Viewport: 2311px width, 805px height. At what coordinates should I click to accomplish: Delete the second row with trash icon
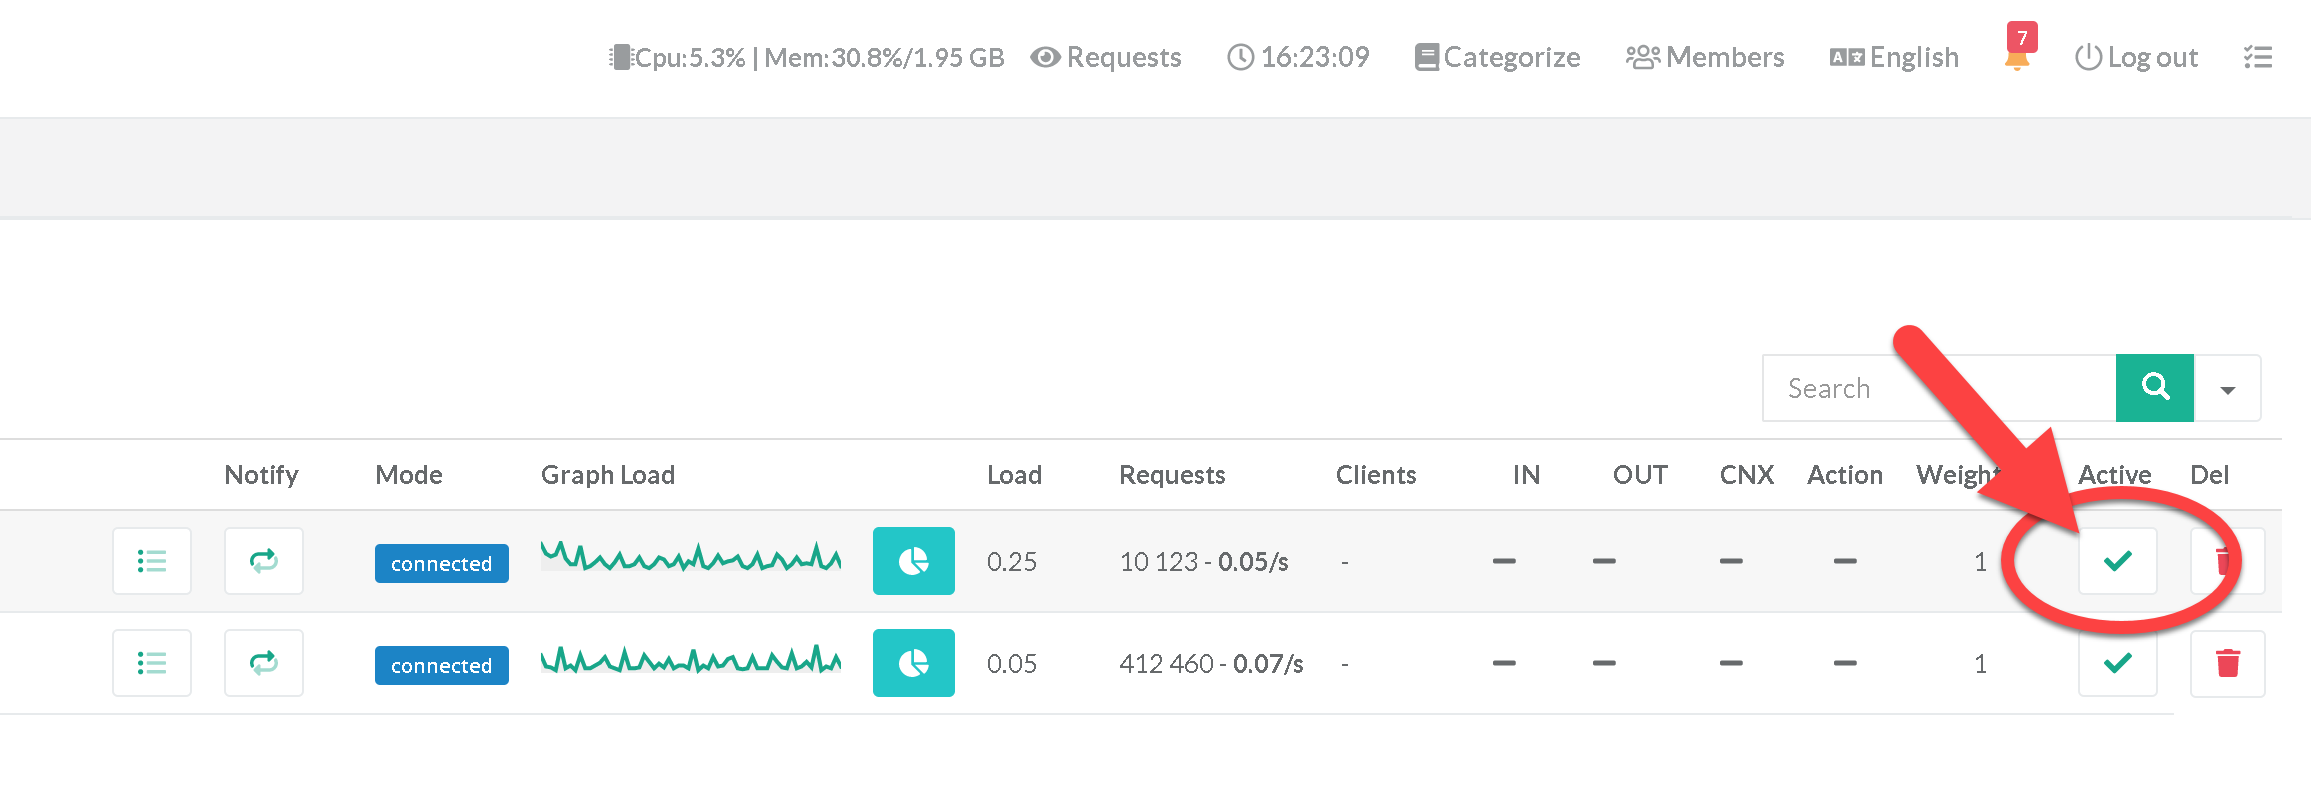coord(2227,663)
